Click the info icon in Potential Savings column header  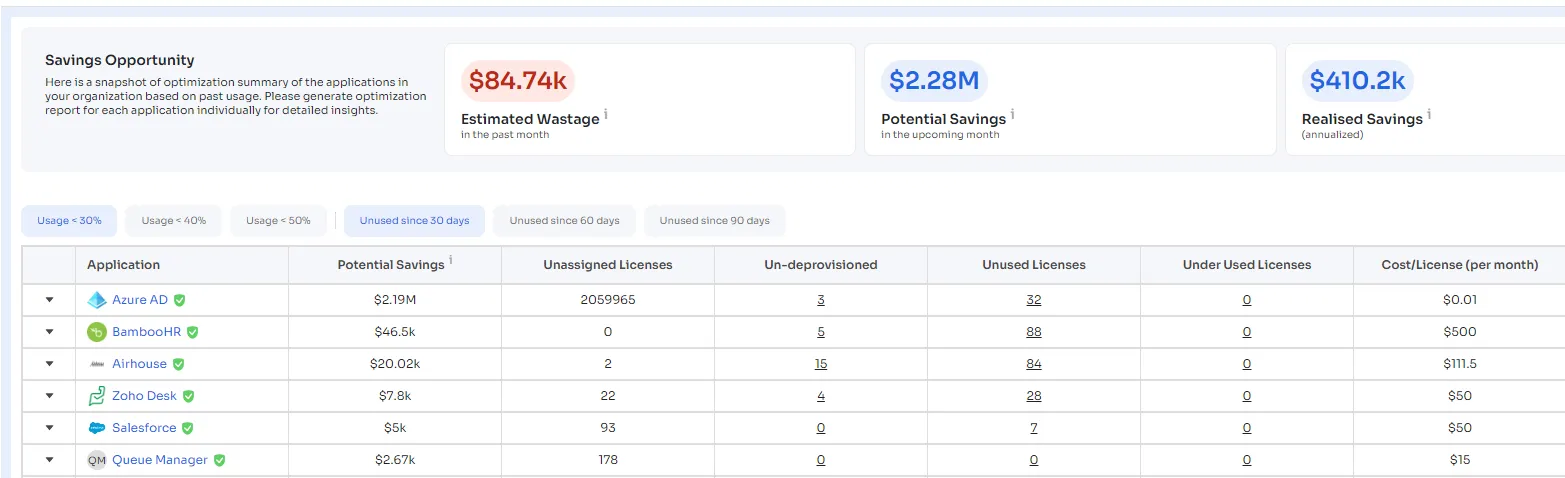tap(451, 261)
